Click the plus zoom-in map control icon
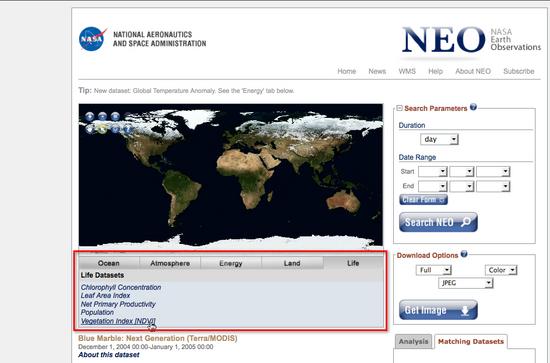The width and height of the screenshot is (550, 363). [89, 116]
